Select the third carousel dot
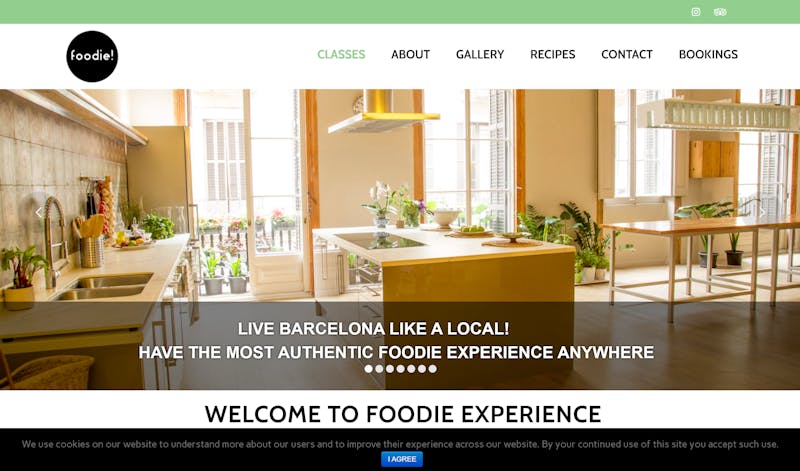This screenshot has width=800, height=471. tap(390, 369)
